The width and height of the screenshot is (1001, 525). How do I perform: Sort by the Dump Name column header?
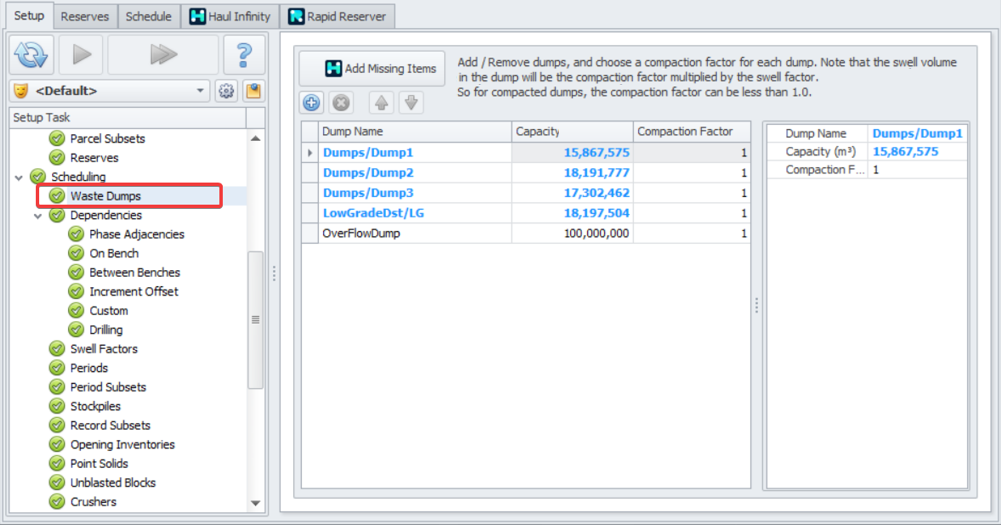point(415,132)
